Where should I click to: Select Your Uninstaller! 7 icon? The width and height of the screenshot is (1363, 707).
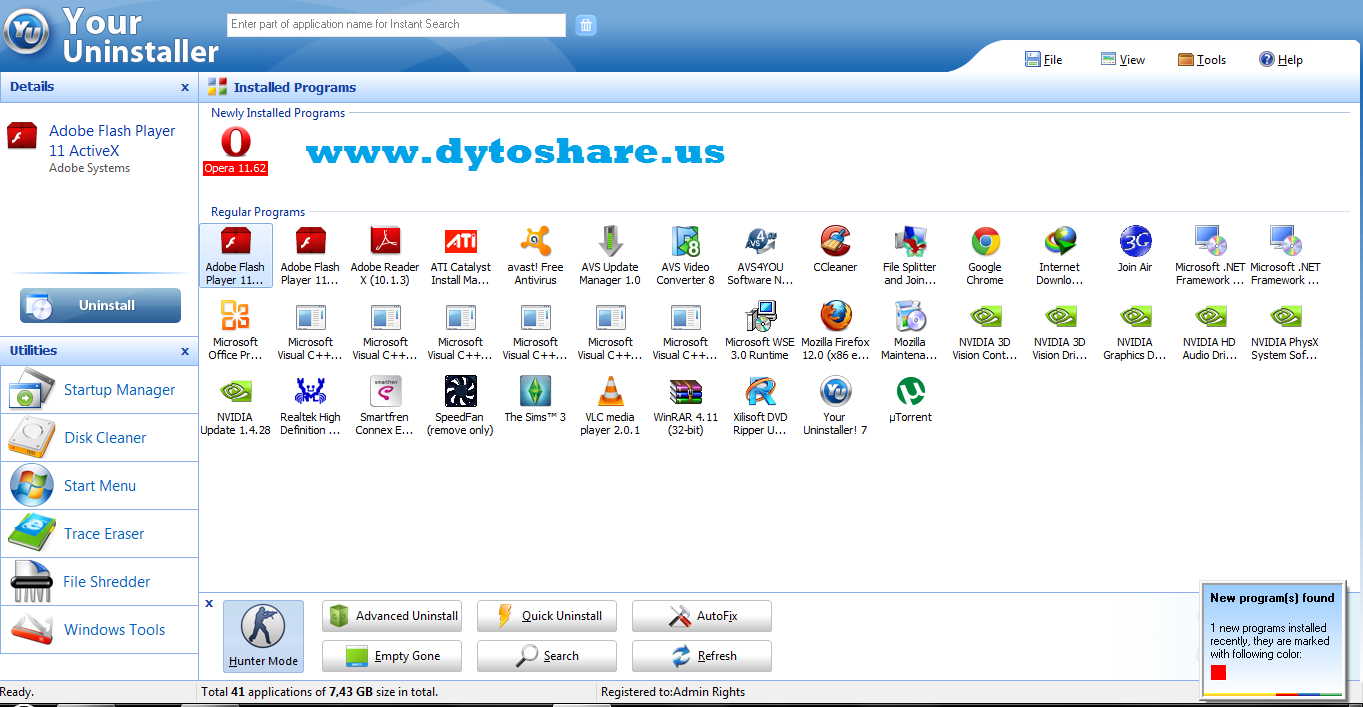pos(835,405)
